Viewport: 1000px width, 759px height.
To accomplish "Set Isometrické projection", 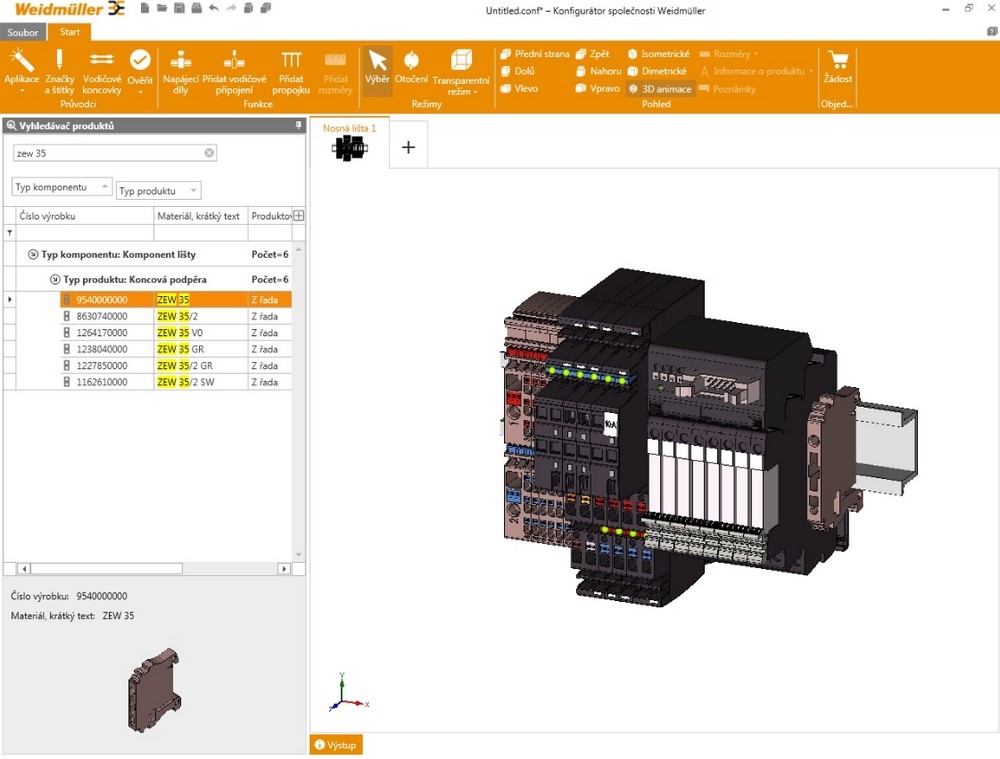I will click(659, 54).
